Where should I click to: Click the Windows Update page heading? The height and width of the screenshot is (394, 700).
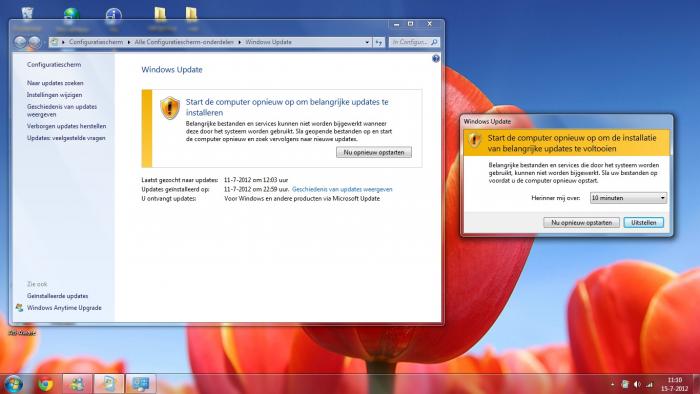pos(172,70)
